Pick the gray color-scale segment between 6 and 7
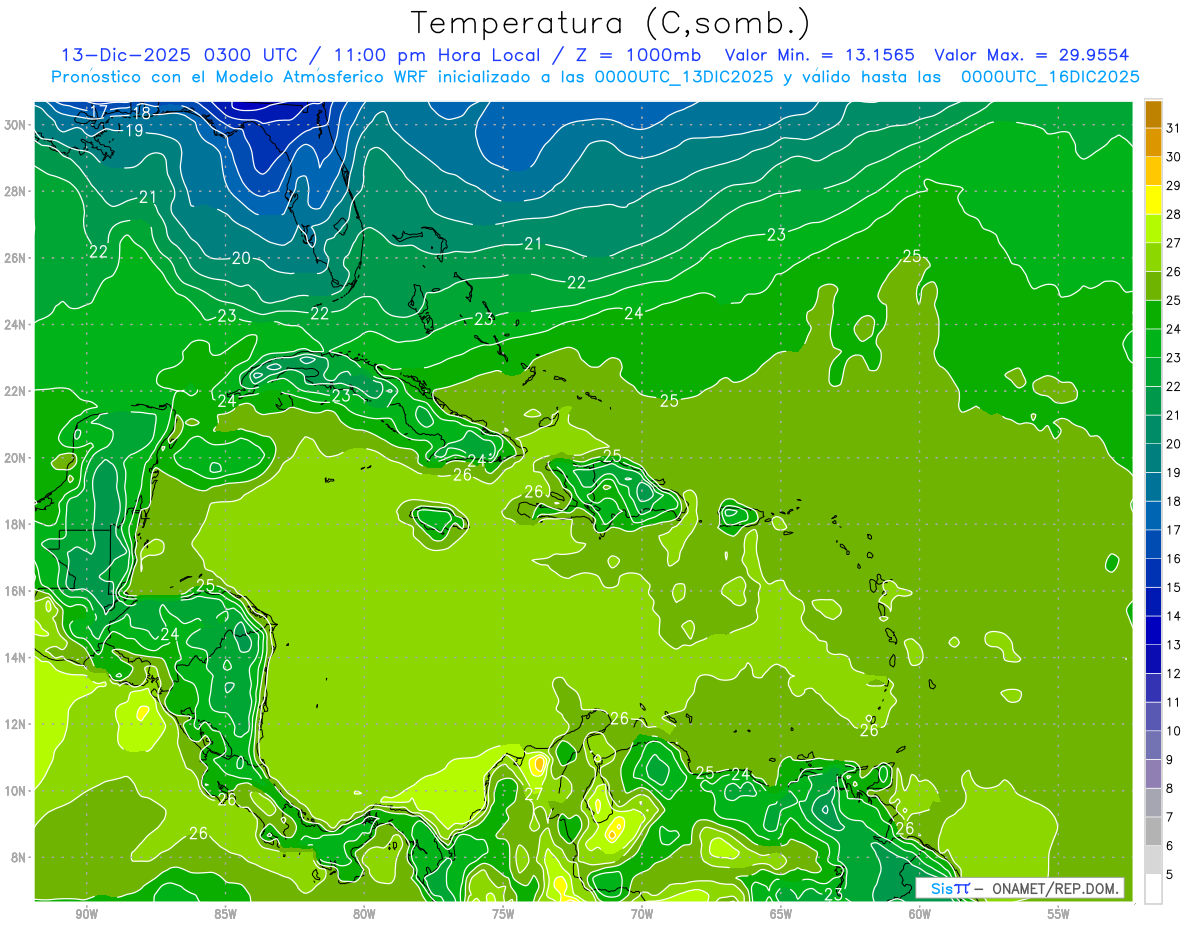The width and height of the screenshot is (1200, 927). click(1154, 831)
